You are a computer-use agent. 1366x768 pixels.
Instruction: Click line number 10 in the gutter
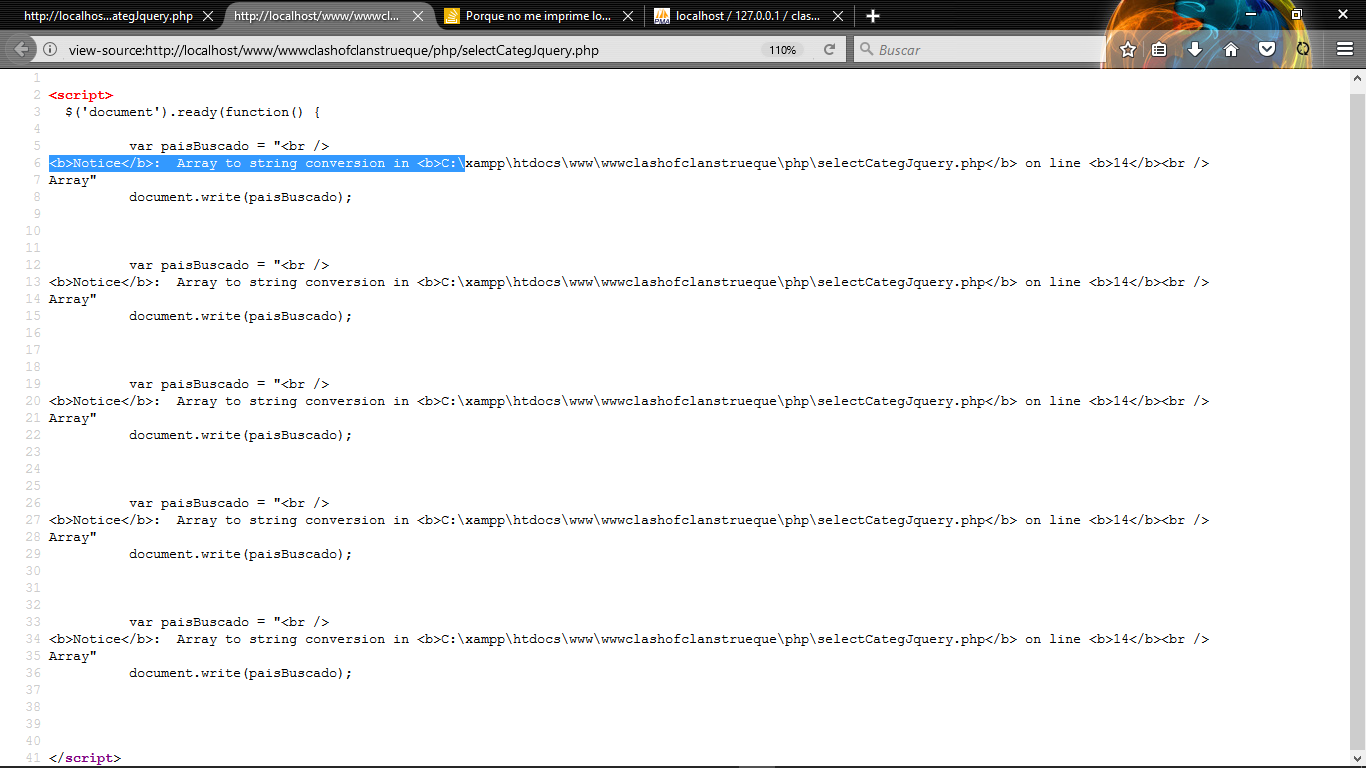pyautogui.click(x=33, y=231)
